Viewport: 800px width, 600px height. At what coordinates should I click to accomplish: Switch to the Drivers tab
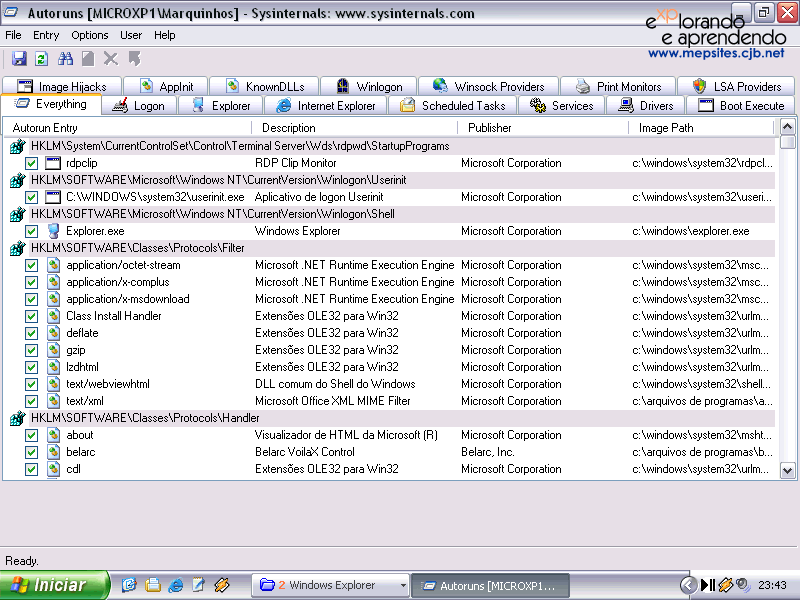pyautogui.click(x=645, y=106)
